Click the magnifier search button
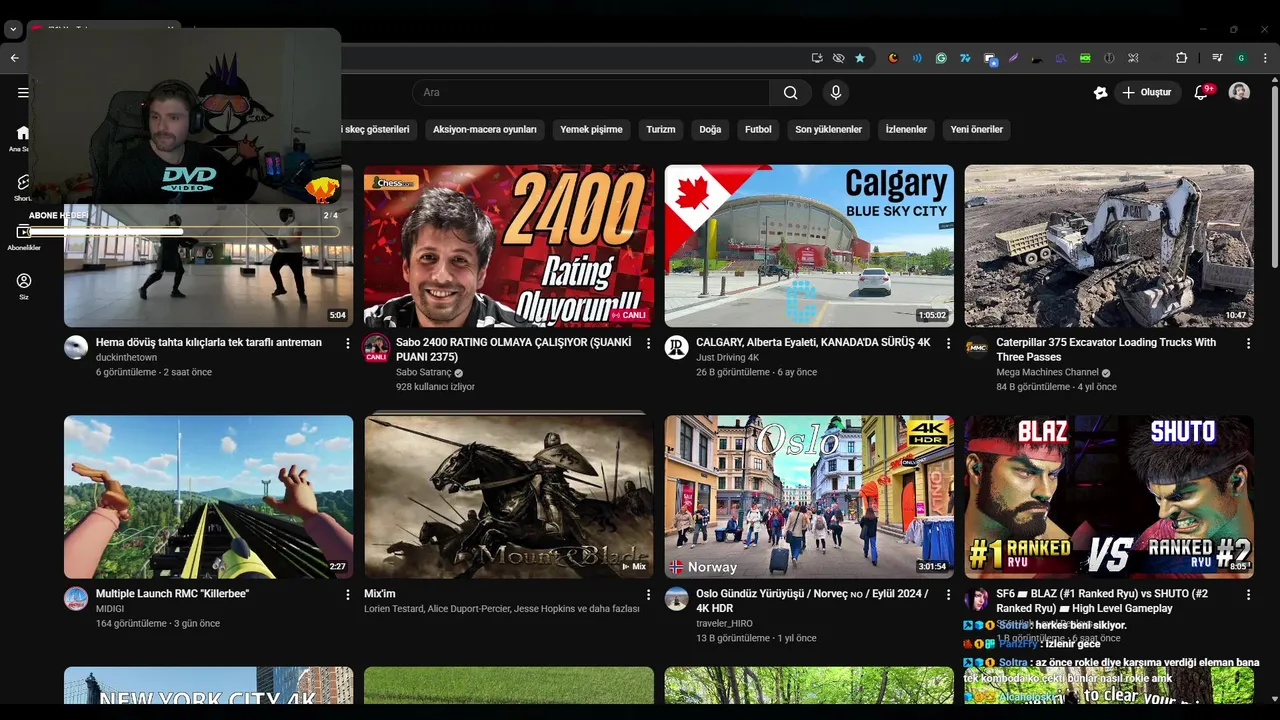 (790, 93)
